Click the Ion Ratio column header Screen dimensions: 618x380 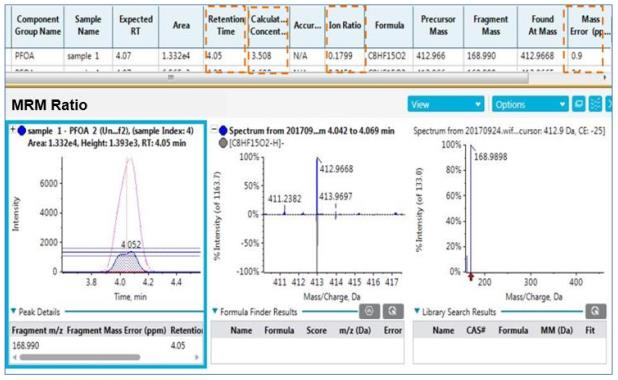point(345,25)
